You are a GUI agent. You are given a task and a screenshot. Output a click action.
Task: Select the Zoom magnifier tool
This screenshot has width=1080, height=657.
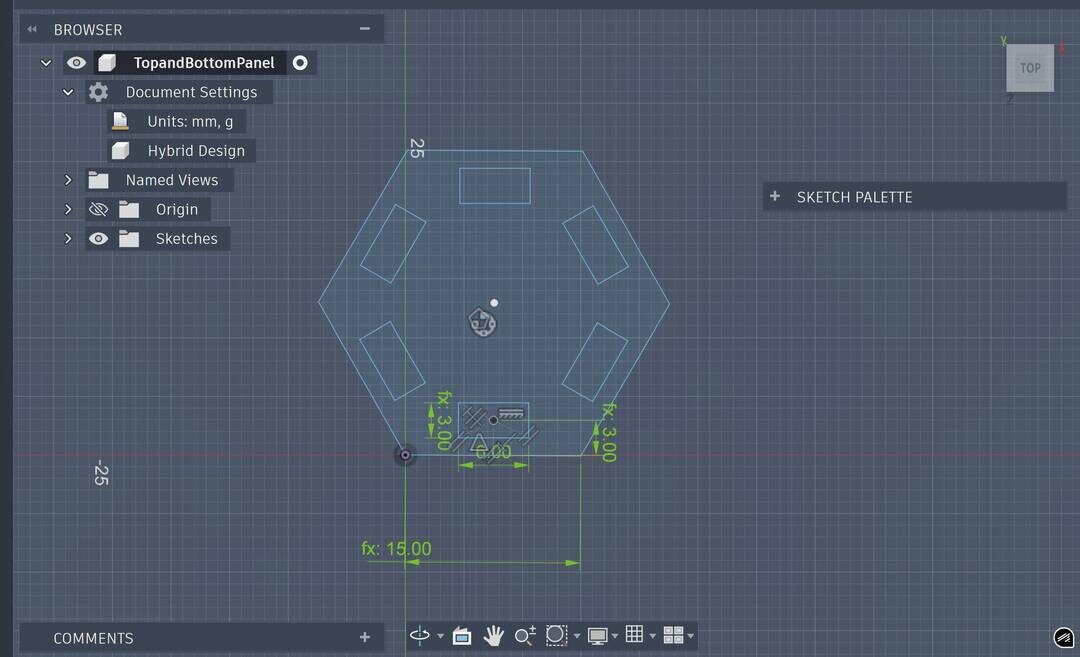click(x=525, y=636)
